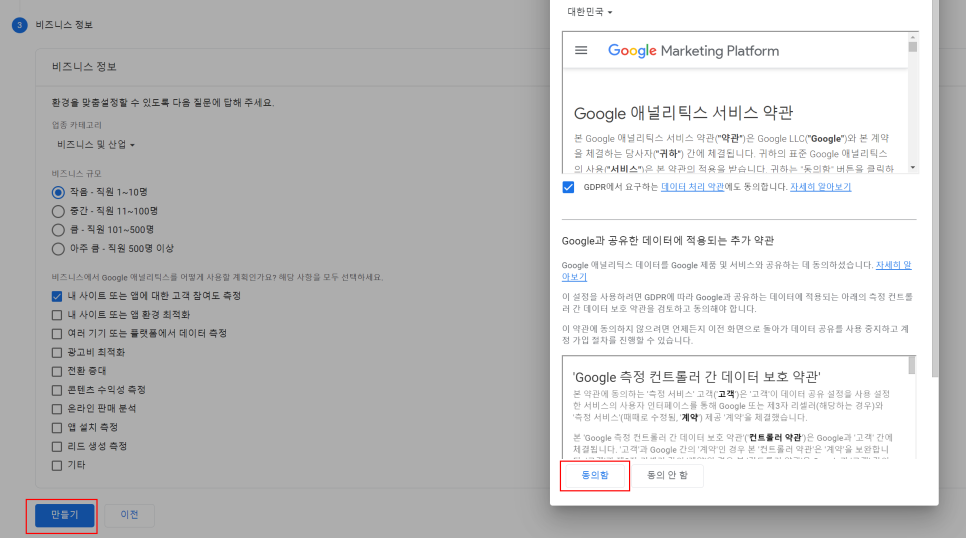Check the 콘텐츠 수익성 측정 checkbox
The width and height of the screenshot is (966, 538).
pos(57,390)
